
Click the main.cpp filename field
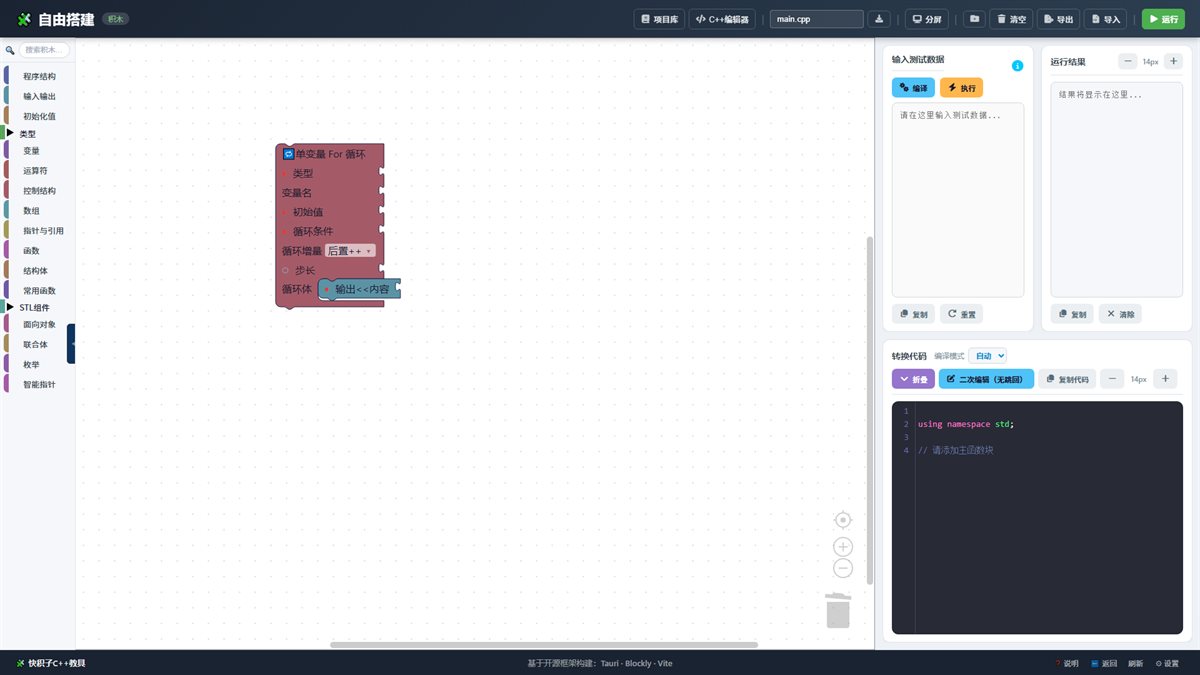pos(817,19)
